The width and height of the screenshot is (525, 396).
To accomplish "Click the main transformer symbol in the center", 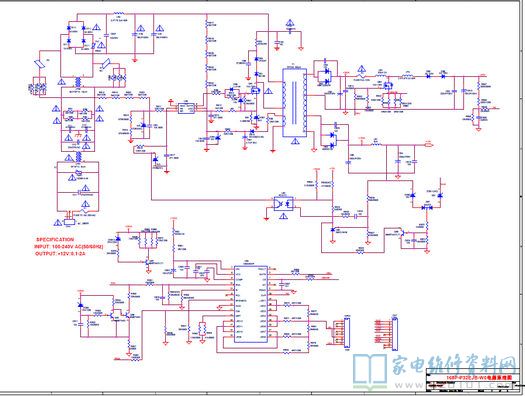I will (295, 102).
